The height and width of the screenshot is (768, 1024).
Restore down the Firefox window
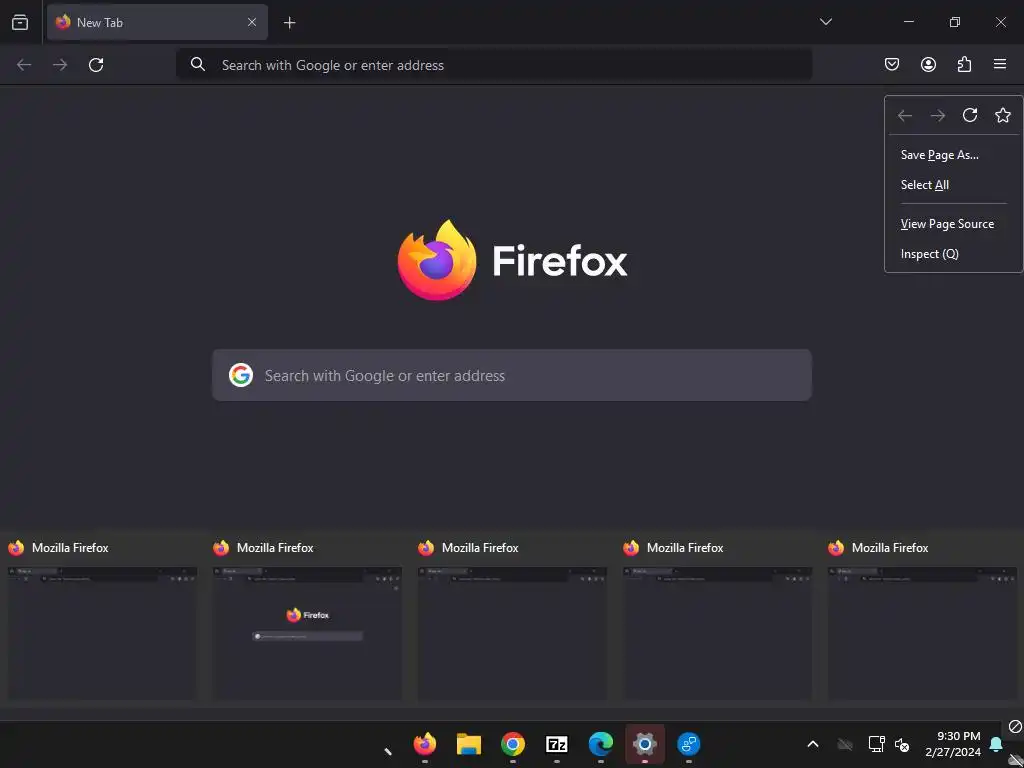[x=955, y=22]
